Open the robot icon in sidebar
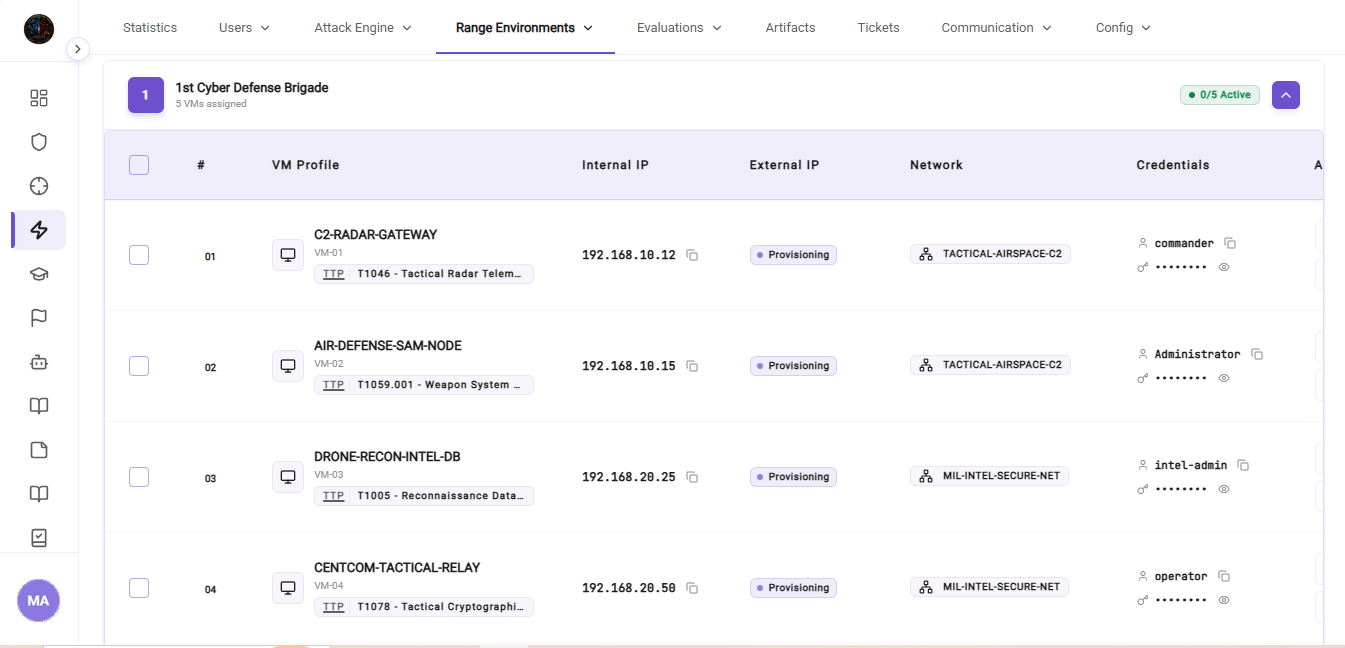This screenshot has height=648, width=1345. tap(39, 362)
